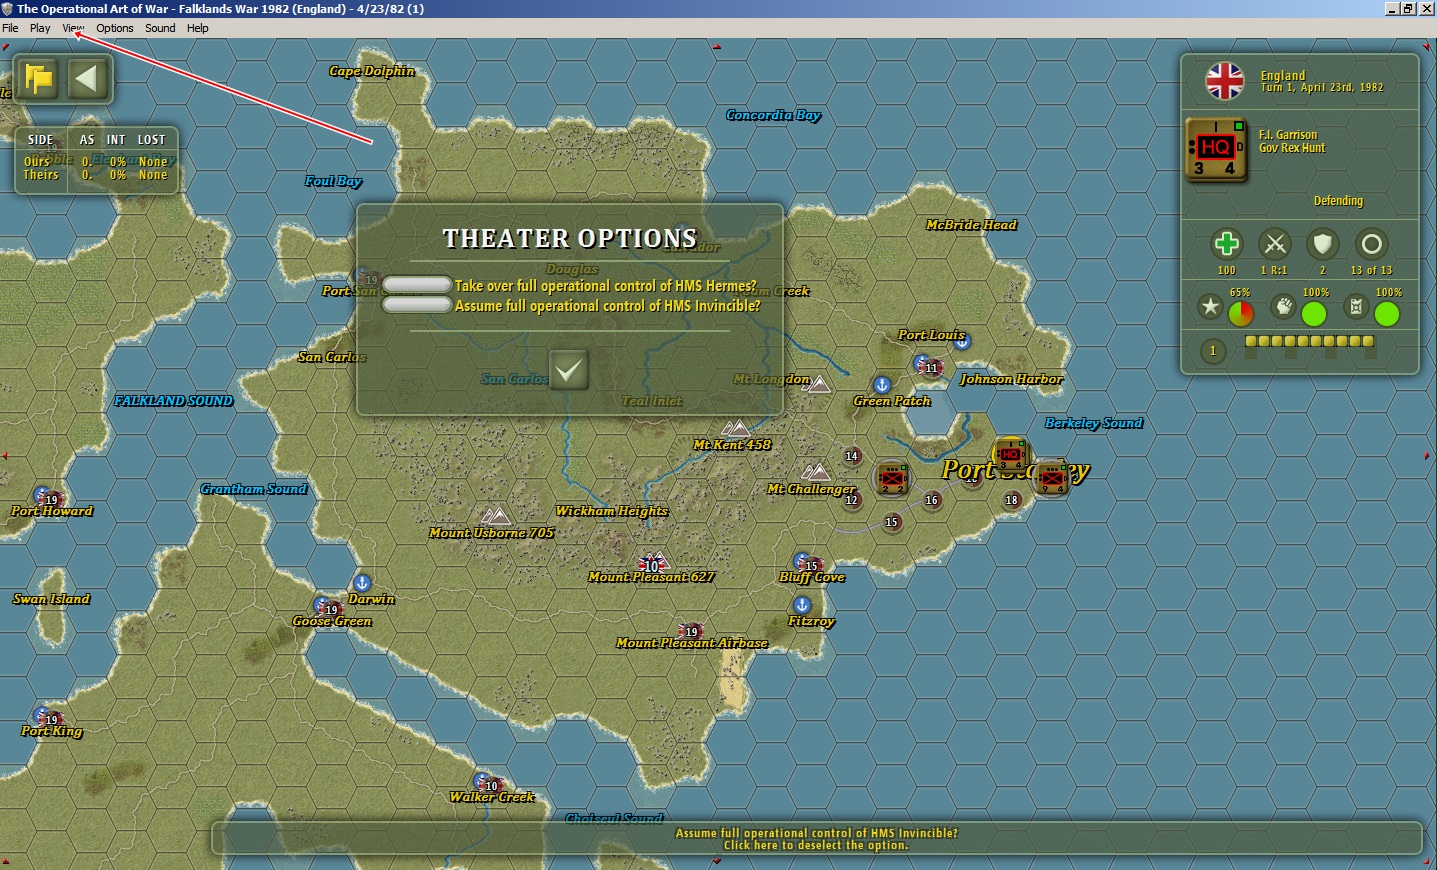Click the star proficiency icon
The image size is (1437, 870).
pos(1210,307)
